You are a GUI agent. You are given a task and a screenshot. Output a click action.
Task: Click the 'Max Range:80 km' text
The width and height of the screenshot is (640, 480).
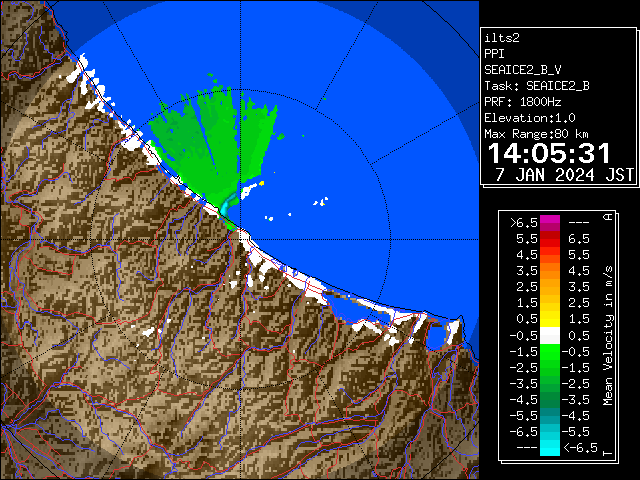coord(536,134)
